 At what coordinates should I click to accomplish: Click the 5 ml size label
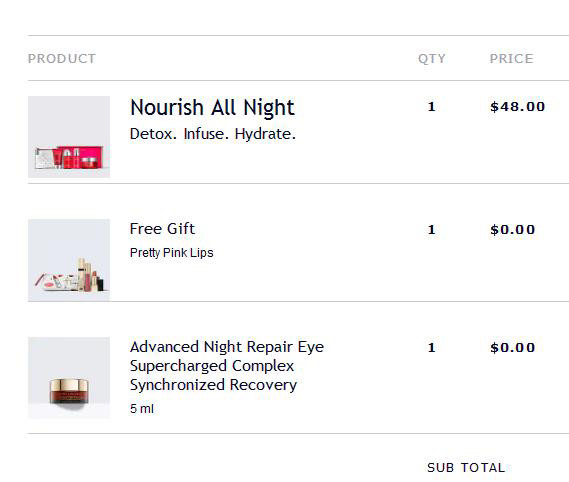click(142, 409)
